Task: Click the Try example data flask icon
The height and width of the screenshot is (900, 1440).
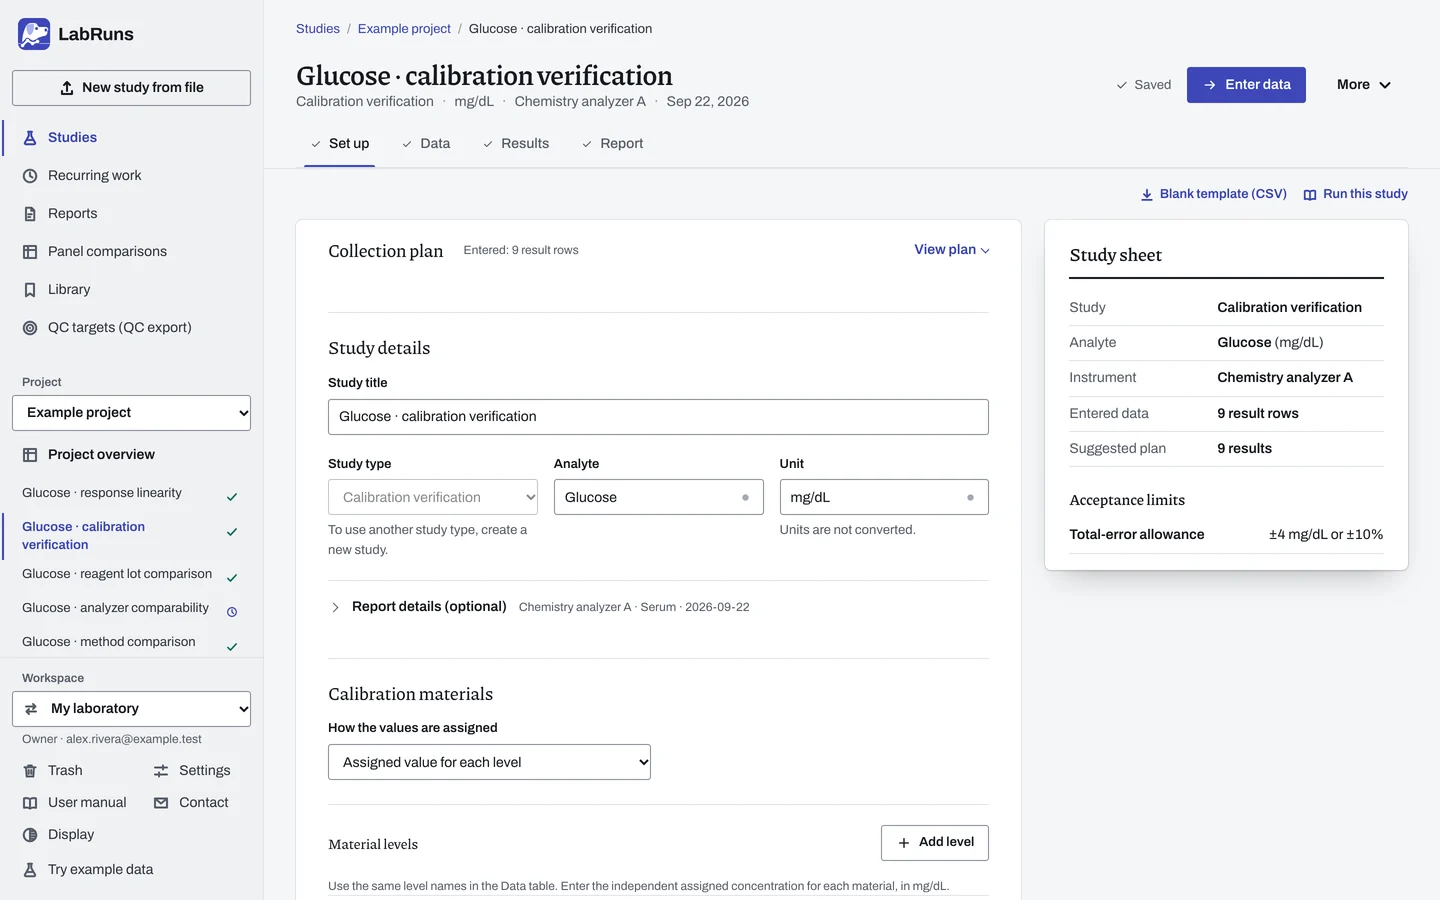Action: (30, 870)
